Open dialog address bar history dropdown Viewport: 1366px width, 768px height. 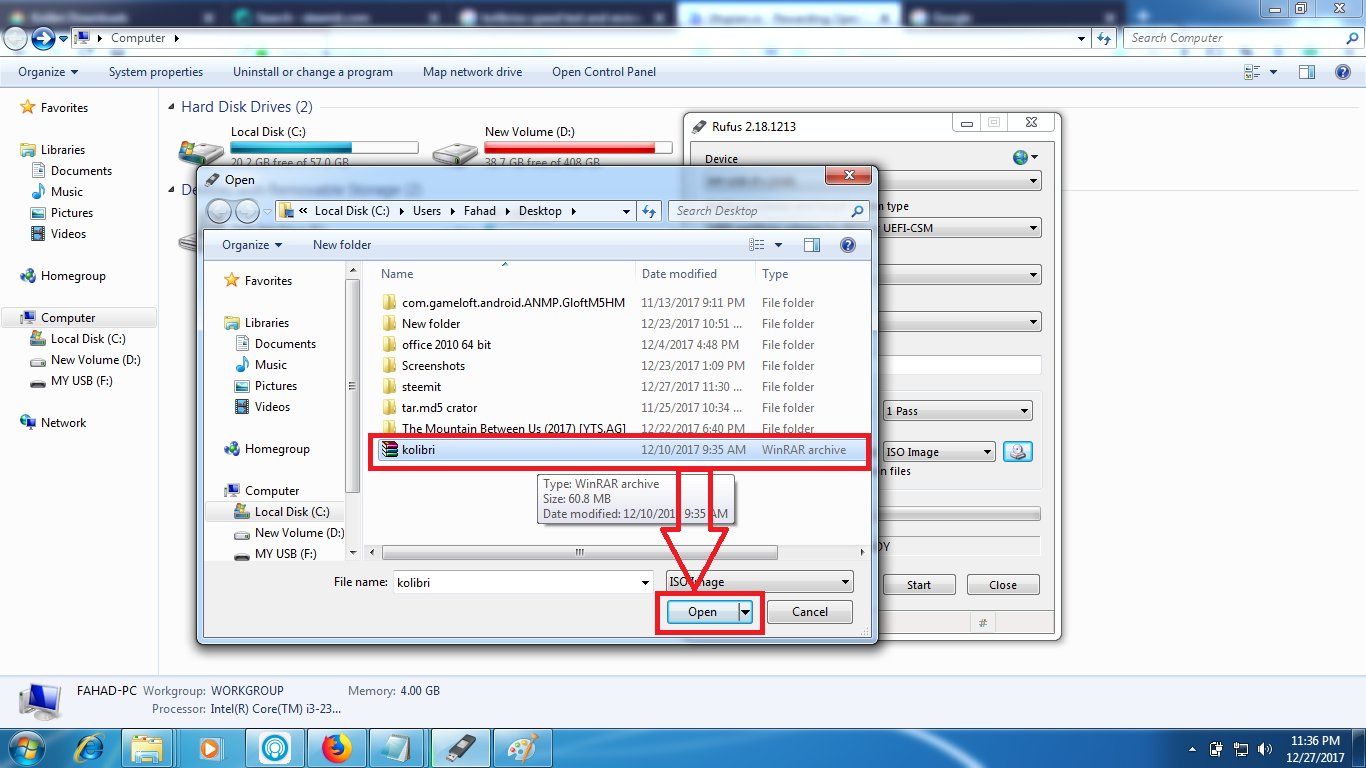626,211
